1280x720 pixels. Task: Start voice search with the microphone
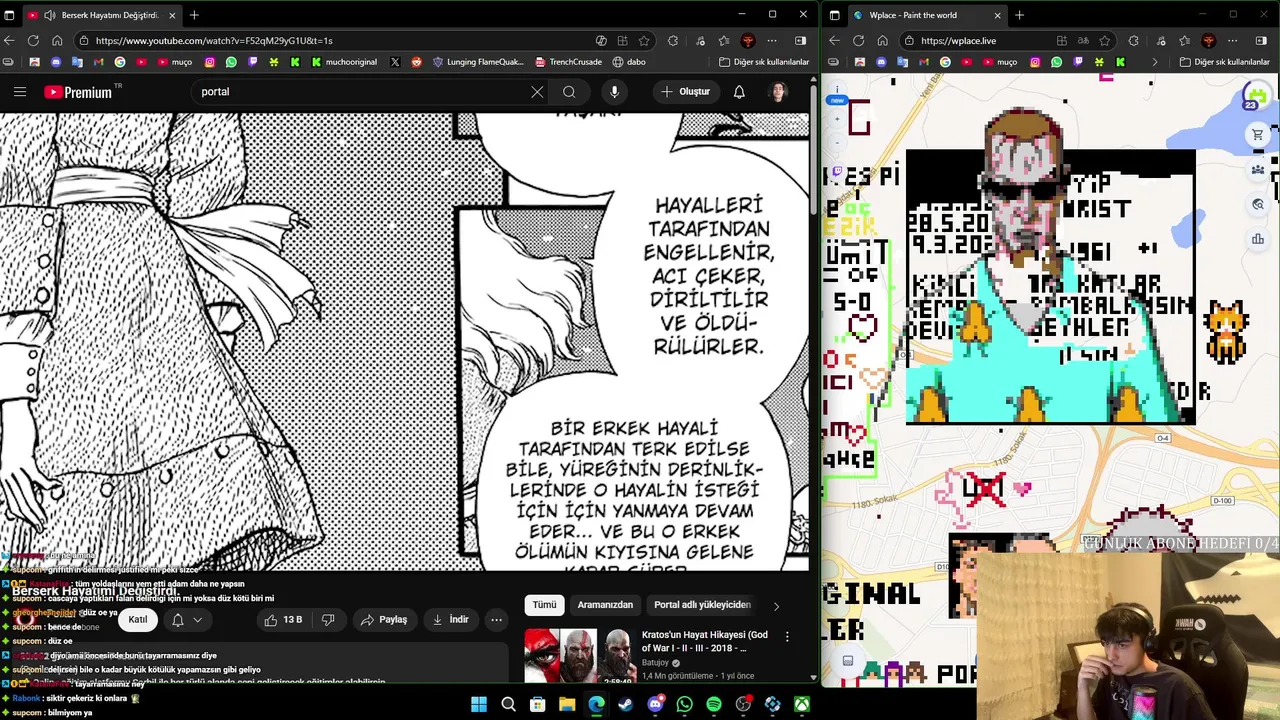coord(614,92)
